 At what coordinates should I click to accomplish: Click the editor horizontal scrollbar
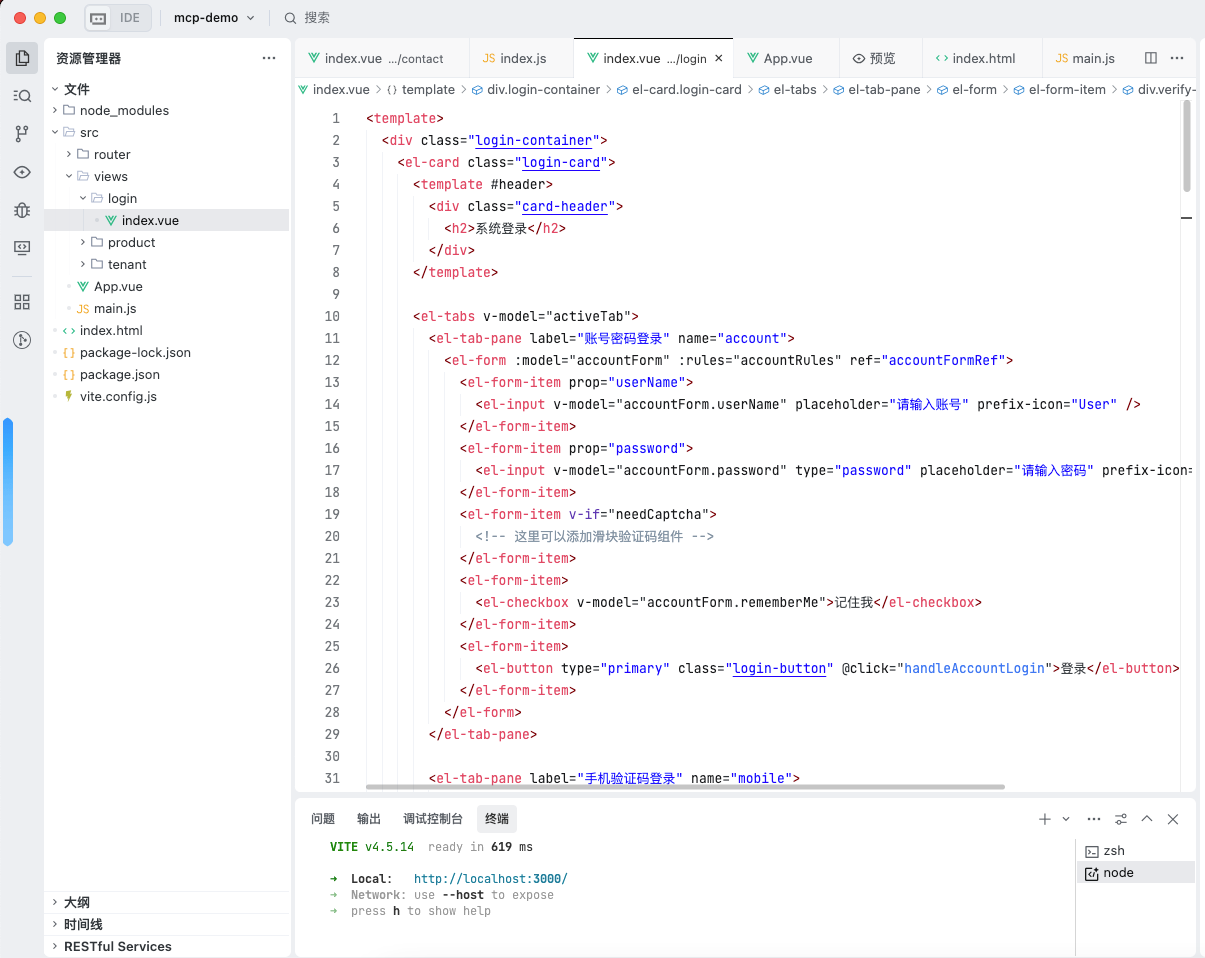click(685, 787)
